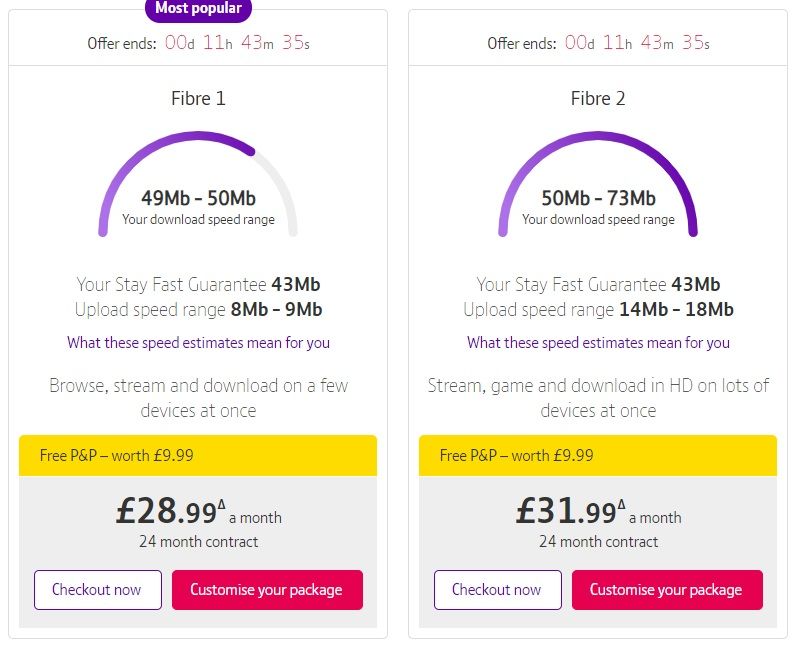Open Fibre 2 speed estimates explanation link
The height and width of the screenshot is (647, 799).
598,343
